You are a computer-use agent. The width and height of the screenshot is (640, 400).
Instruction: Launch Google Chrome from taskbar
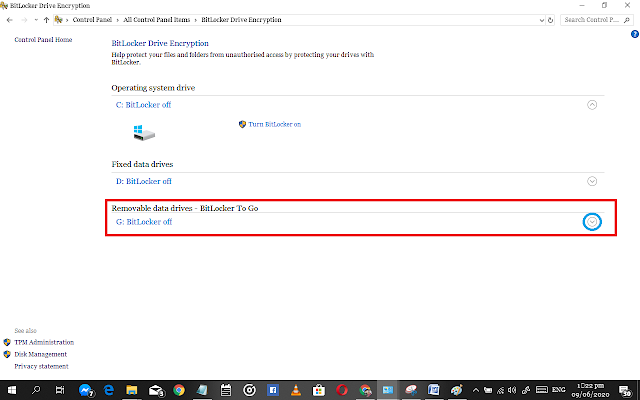[179, 391]
